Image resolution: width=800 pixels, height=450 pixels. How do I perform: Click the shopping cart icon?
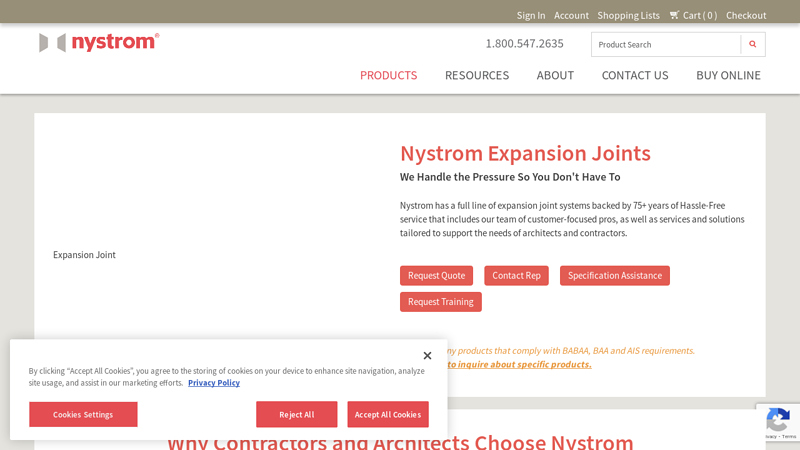pyautogui.click(x=674, y=15)
